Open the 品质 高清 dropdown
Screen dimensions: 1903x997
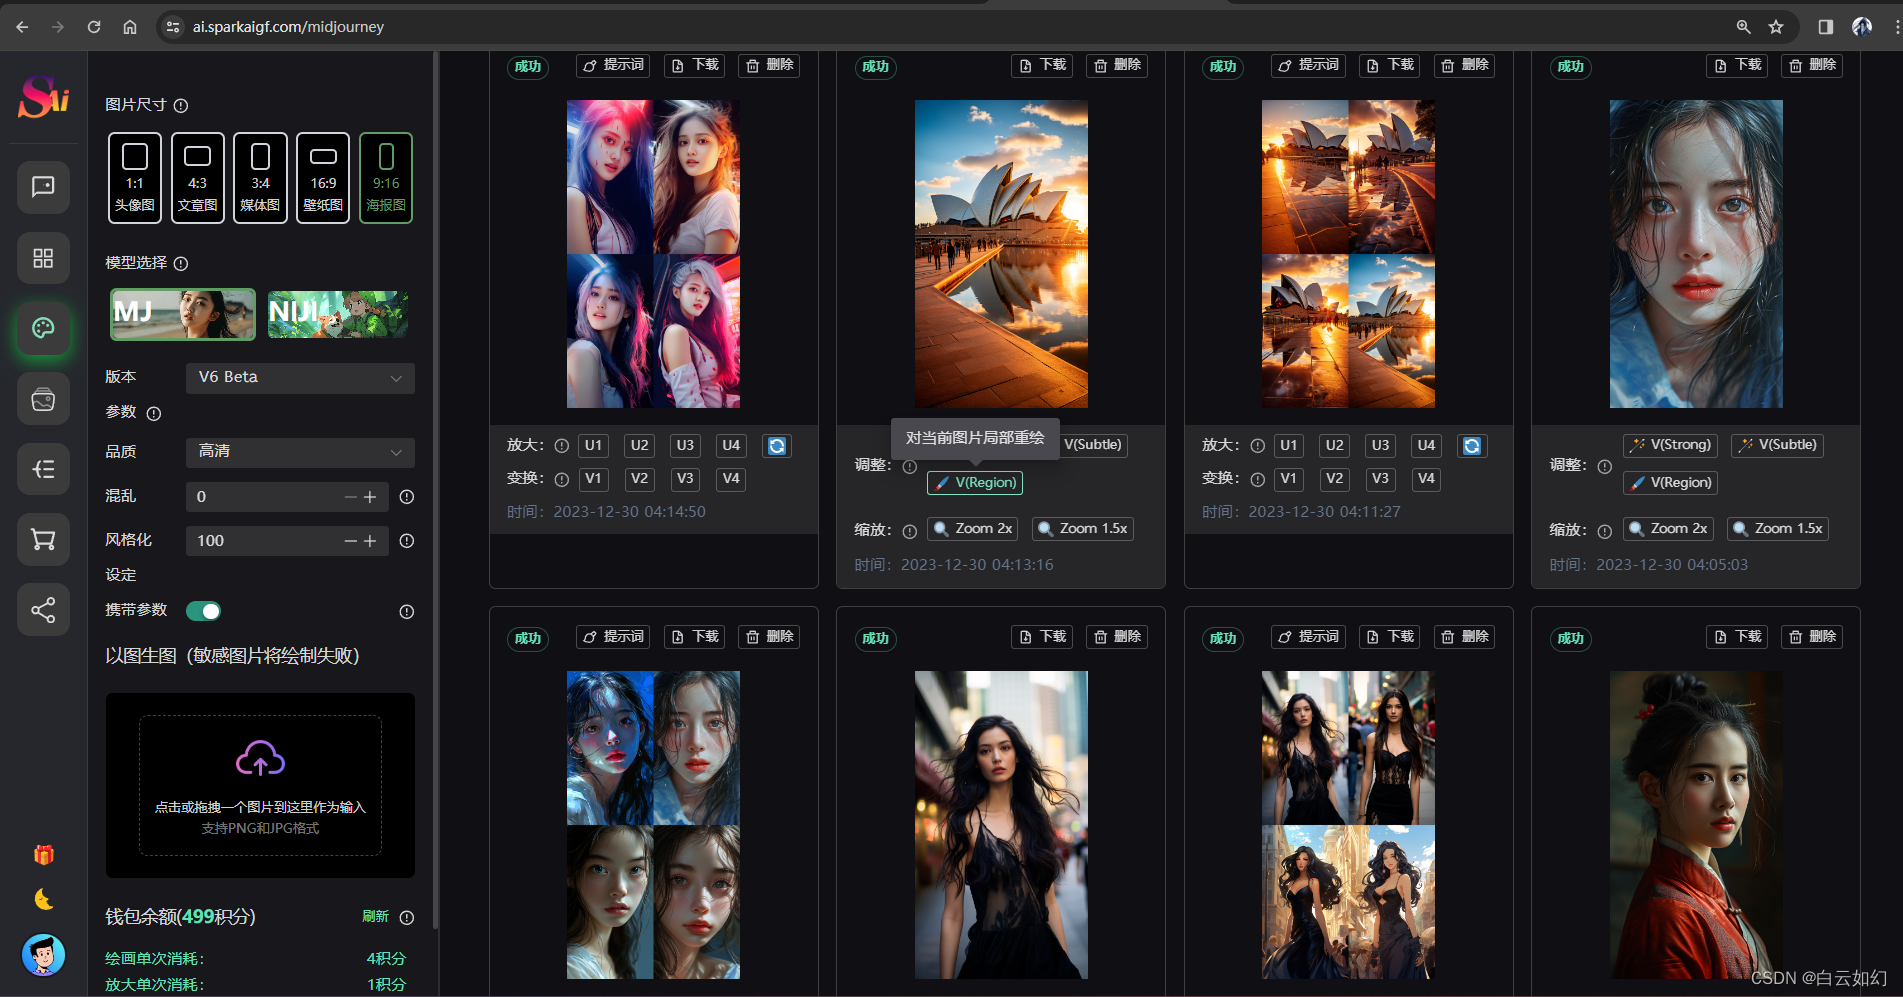(300, 452)
